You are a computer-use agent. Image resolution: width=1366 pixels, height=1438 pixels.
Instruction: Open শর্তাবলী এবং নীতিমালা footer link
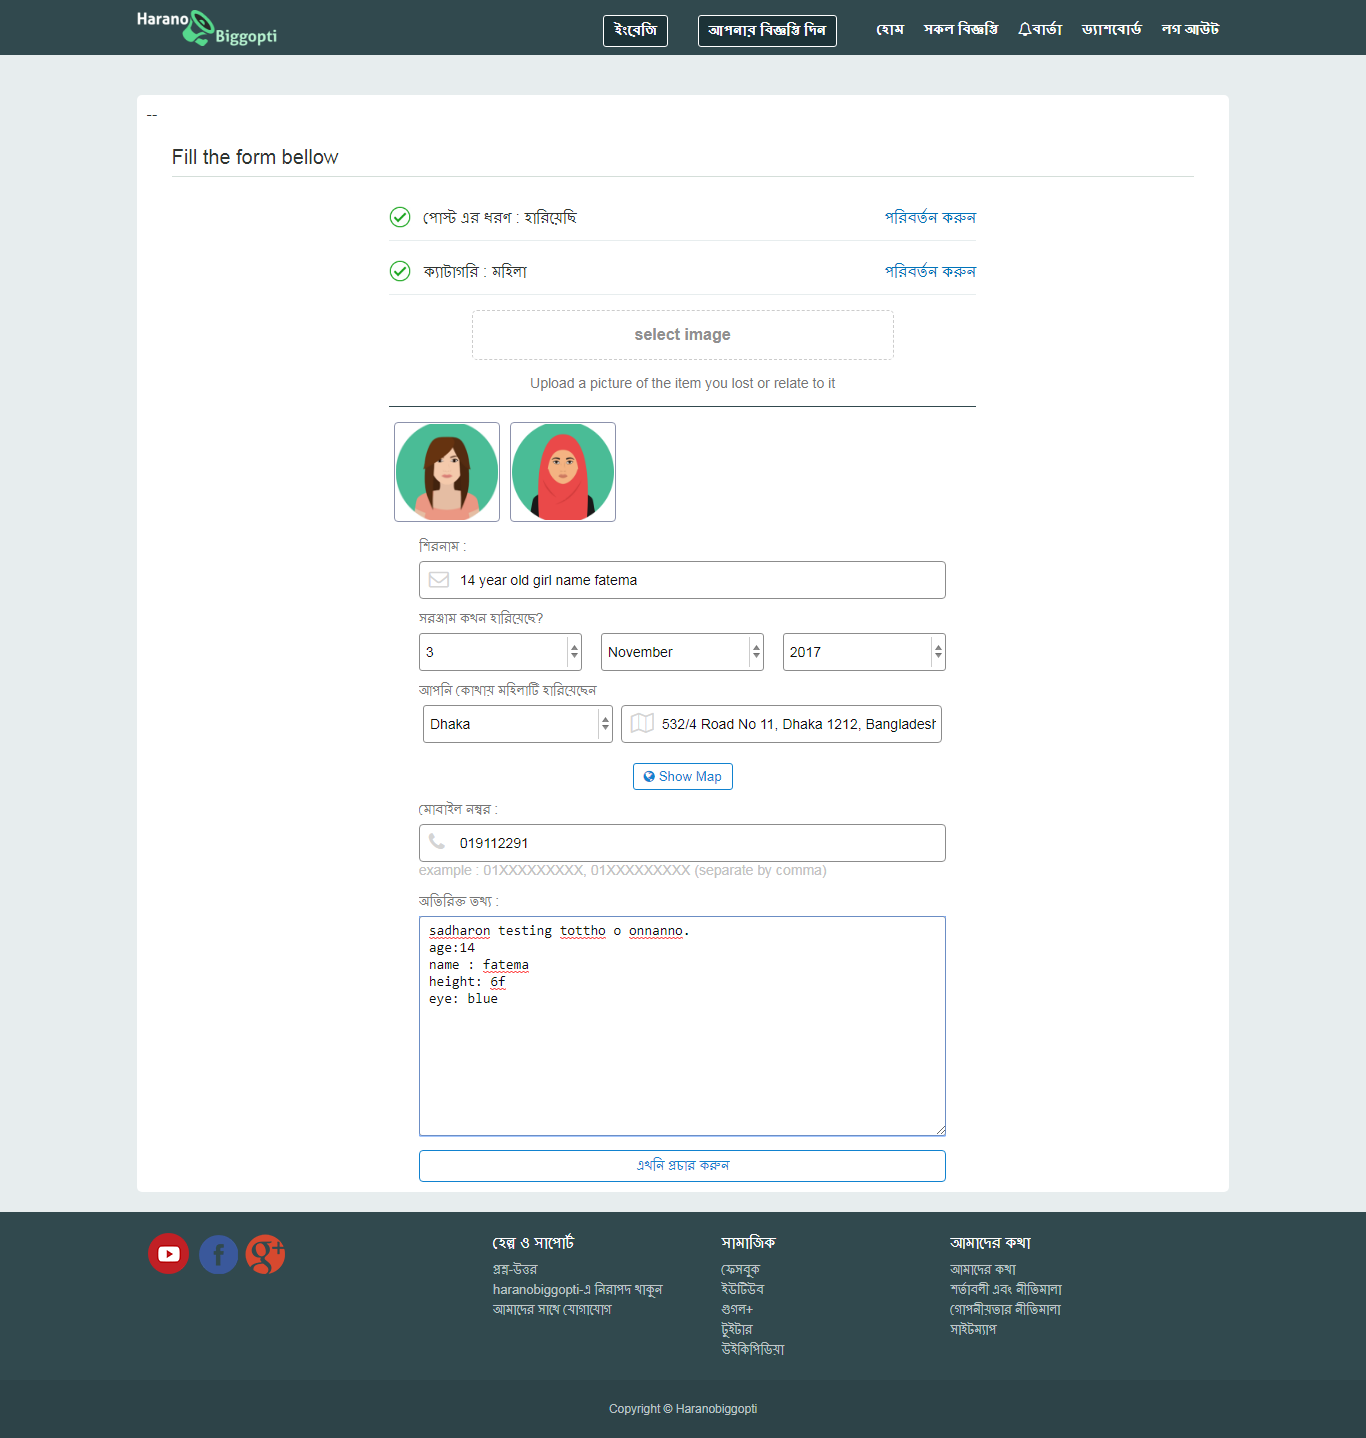click(x=1006, y=1289)
